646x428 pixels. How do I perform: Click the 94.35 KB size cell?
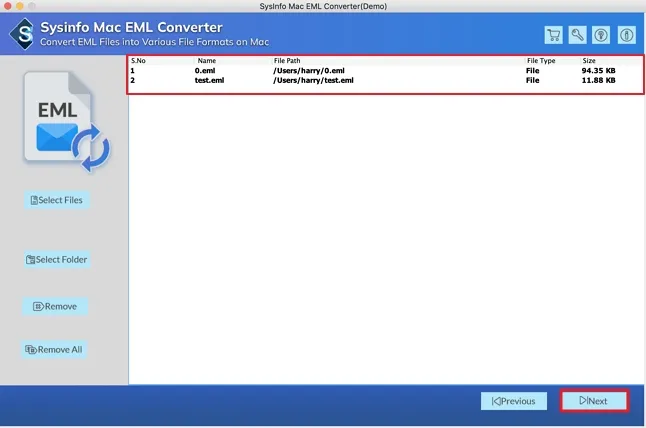[x=598, y=70]
